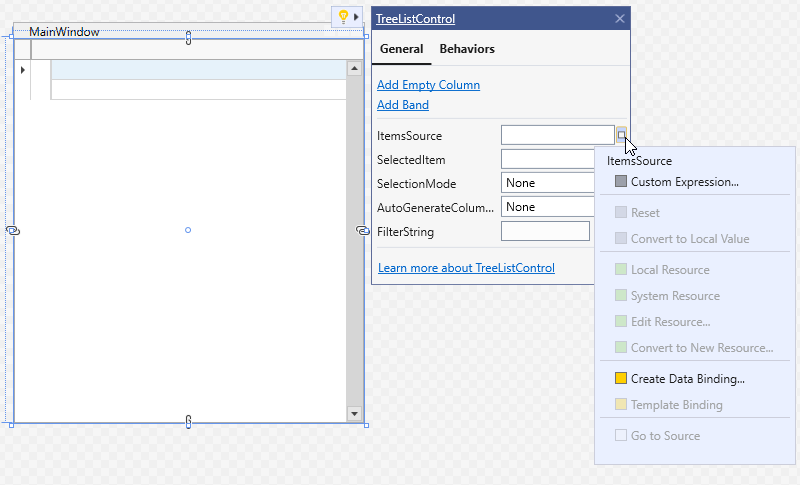This screenshot has height=485, width=800.
Task: Open the TreeListControl title link
Action: point(415,19)
